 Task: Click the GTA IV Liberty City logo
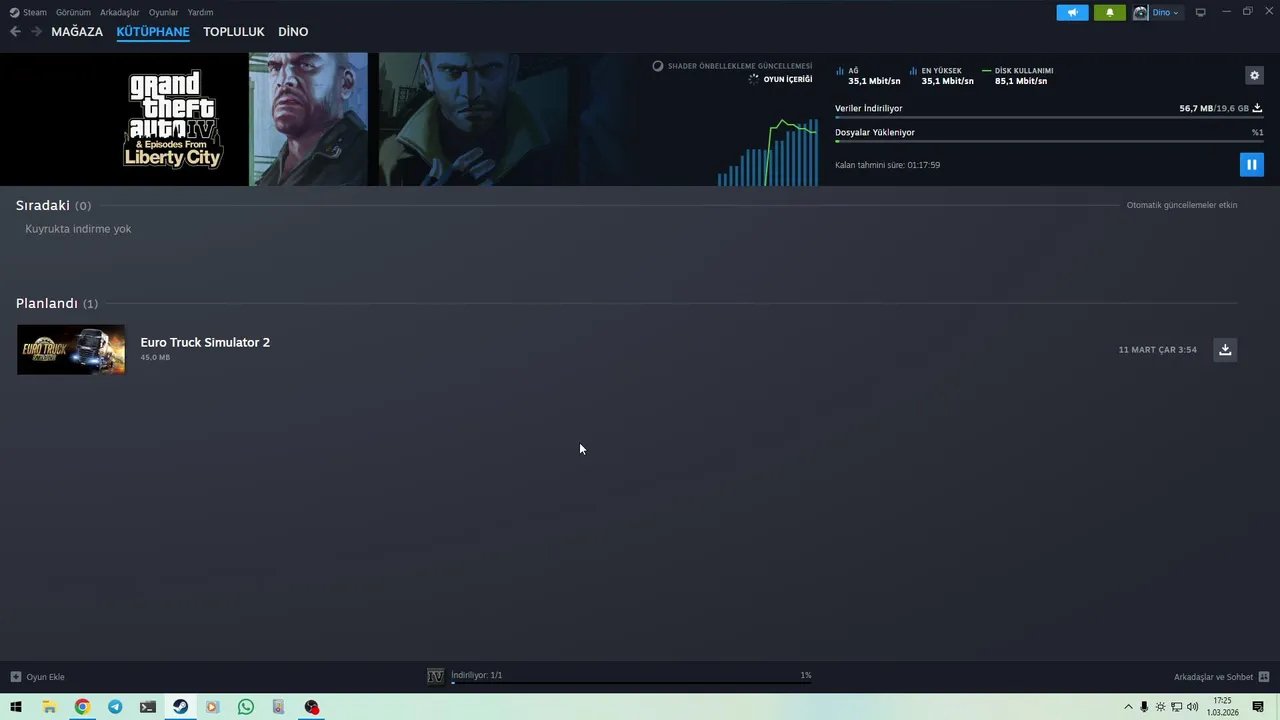click(x=173, y=119)
